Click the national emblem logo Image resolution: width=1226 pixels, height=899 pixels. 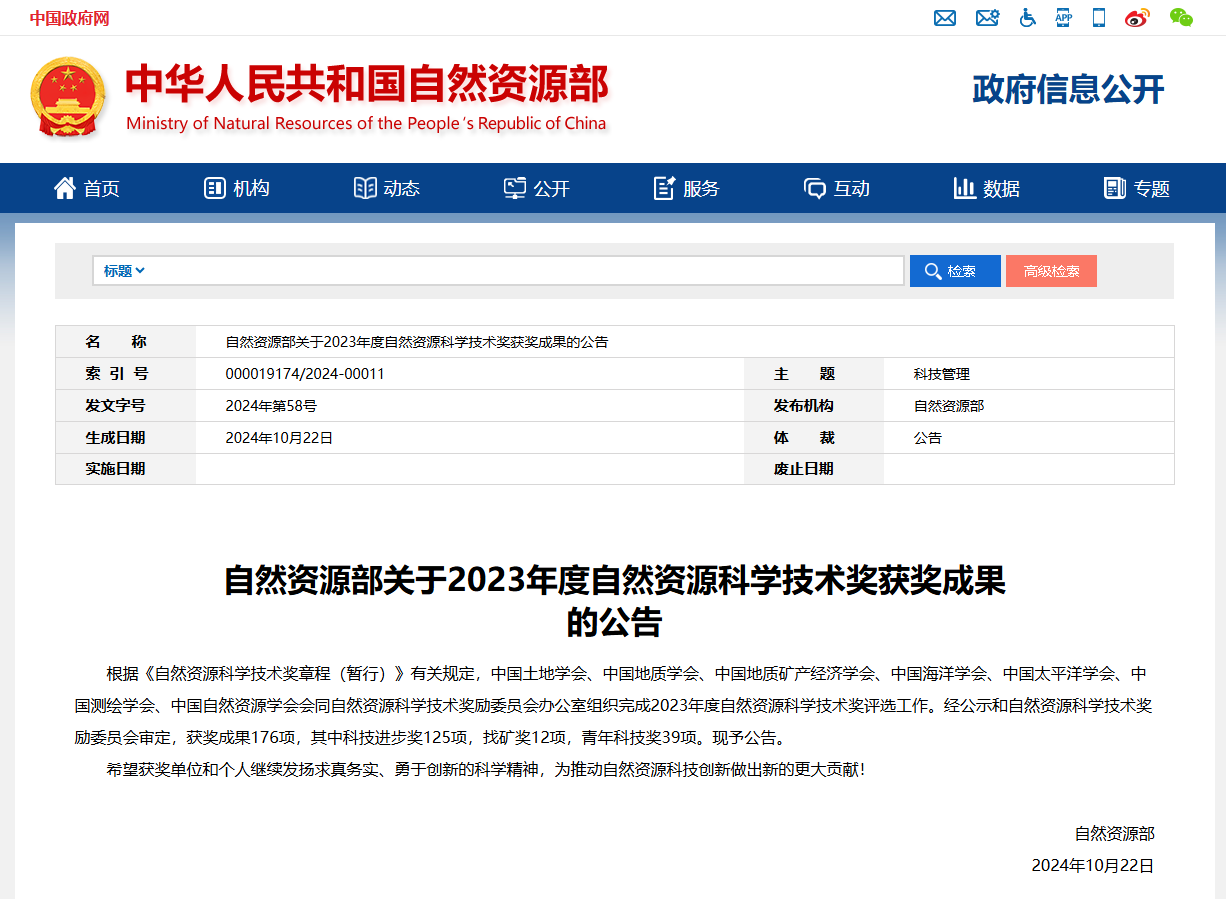67,97
